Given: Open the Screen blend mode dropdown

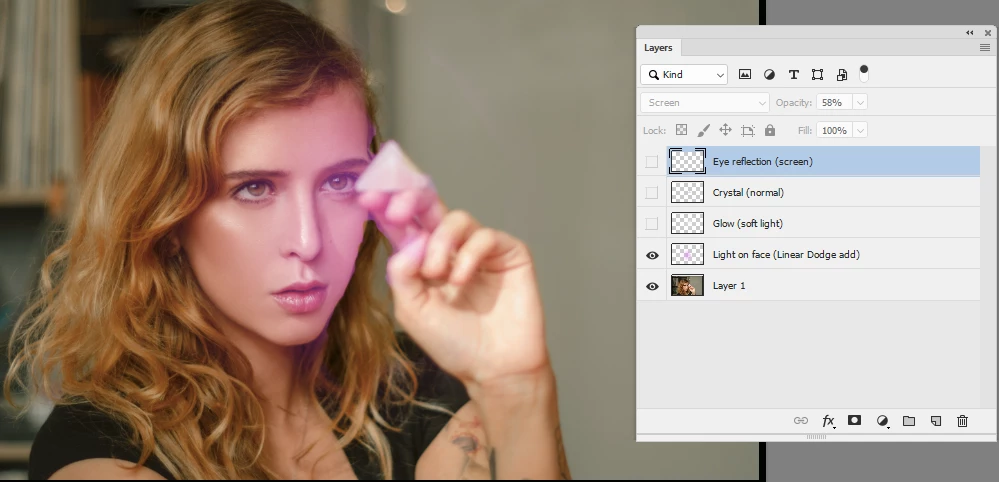Looking at the screenshot, I should coord(705,103).
